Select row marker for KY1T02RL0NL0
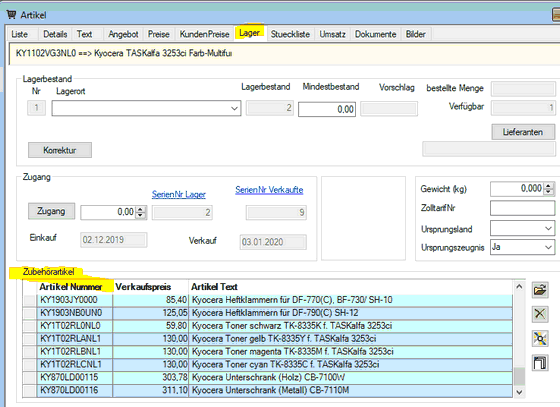Image resolution: width=560 pixels, height=407 pixels. [x=30, y=326]
